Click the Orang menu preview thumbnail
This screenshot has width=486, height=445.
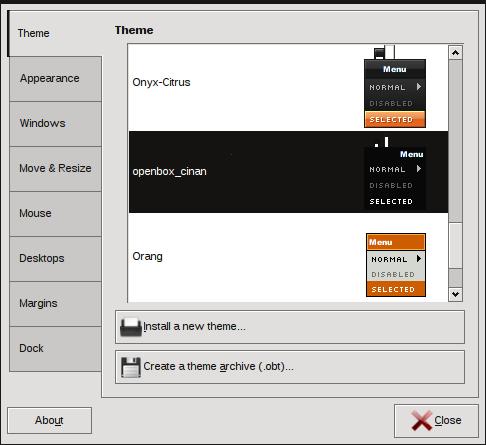[x=396, y=265]
